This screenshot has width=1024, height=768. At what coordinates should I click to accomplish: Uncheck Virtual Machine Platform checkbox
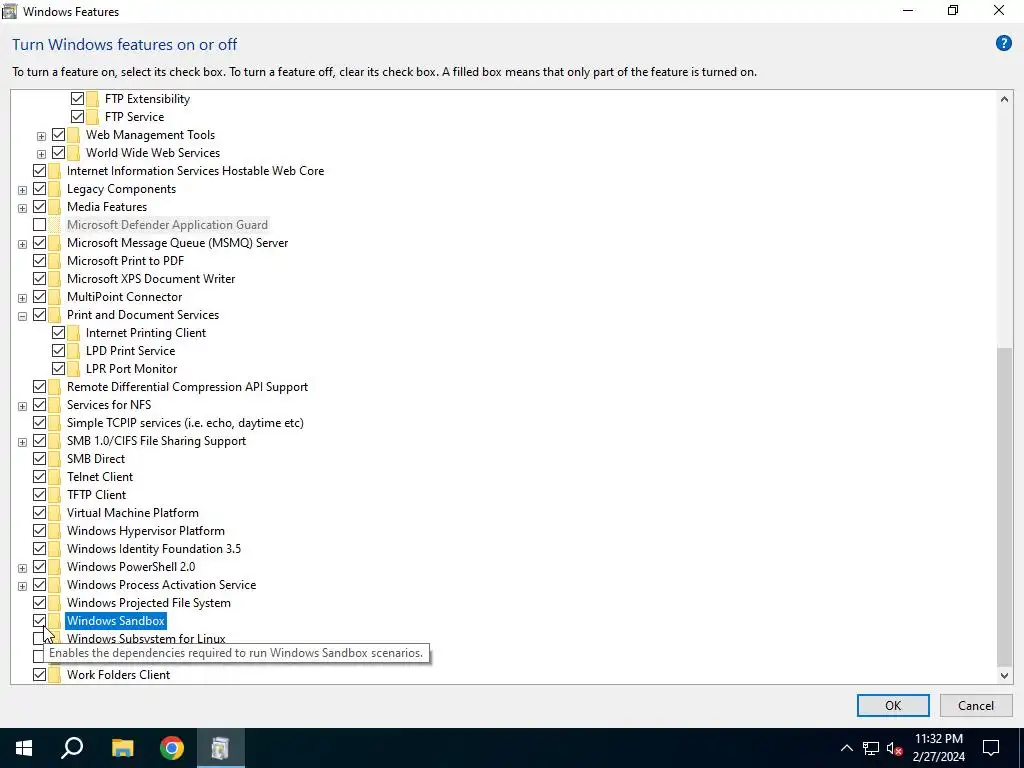(39, 513)
